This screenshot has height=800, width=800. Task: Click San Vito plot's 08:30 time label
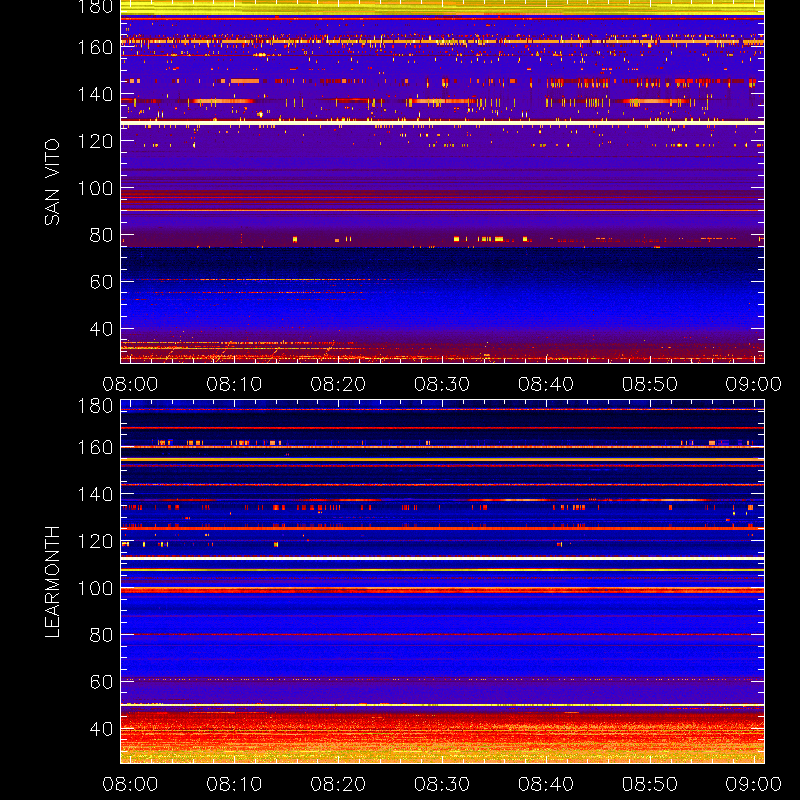click(x=442, y=384)
